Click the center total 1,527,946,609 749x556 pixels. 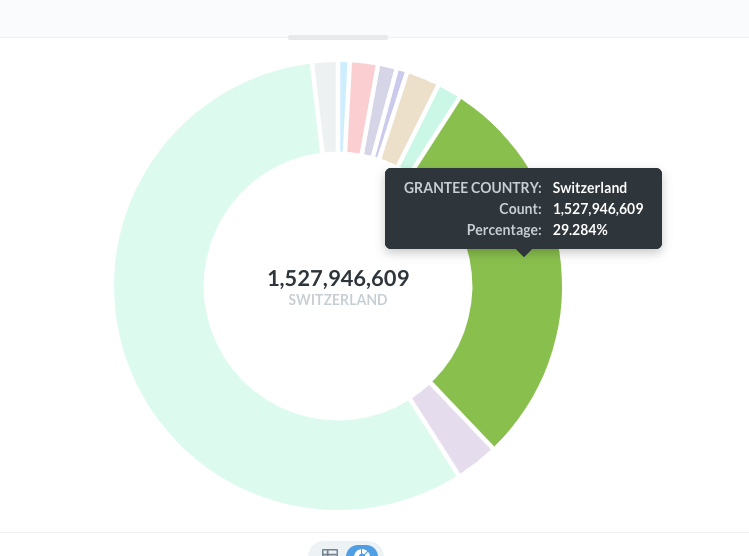pyautogui.click(x=338, y=278)
